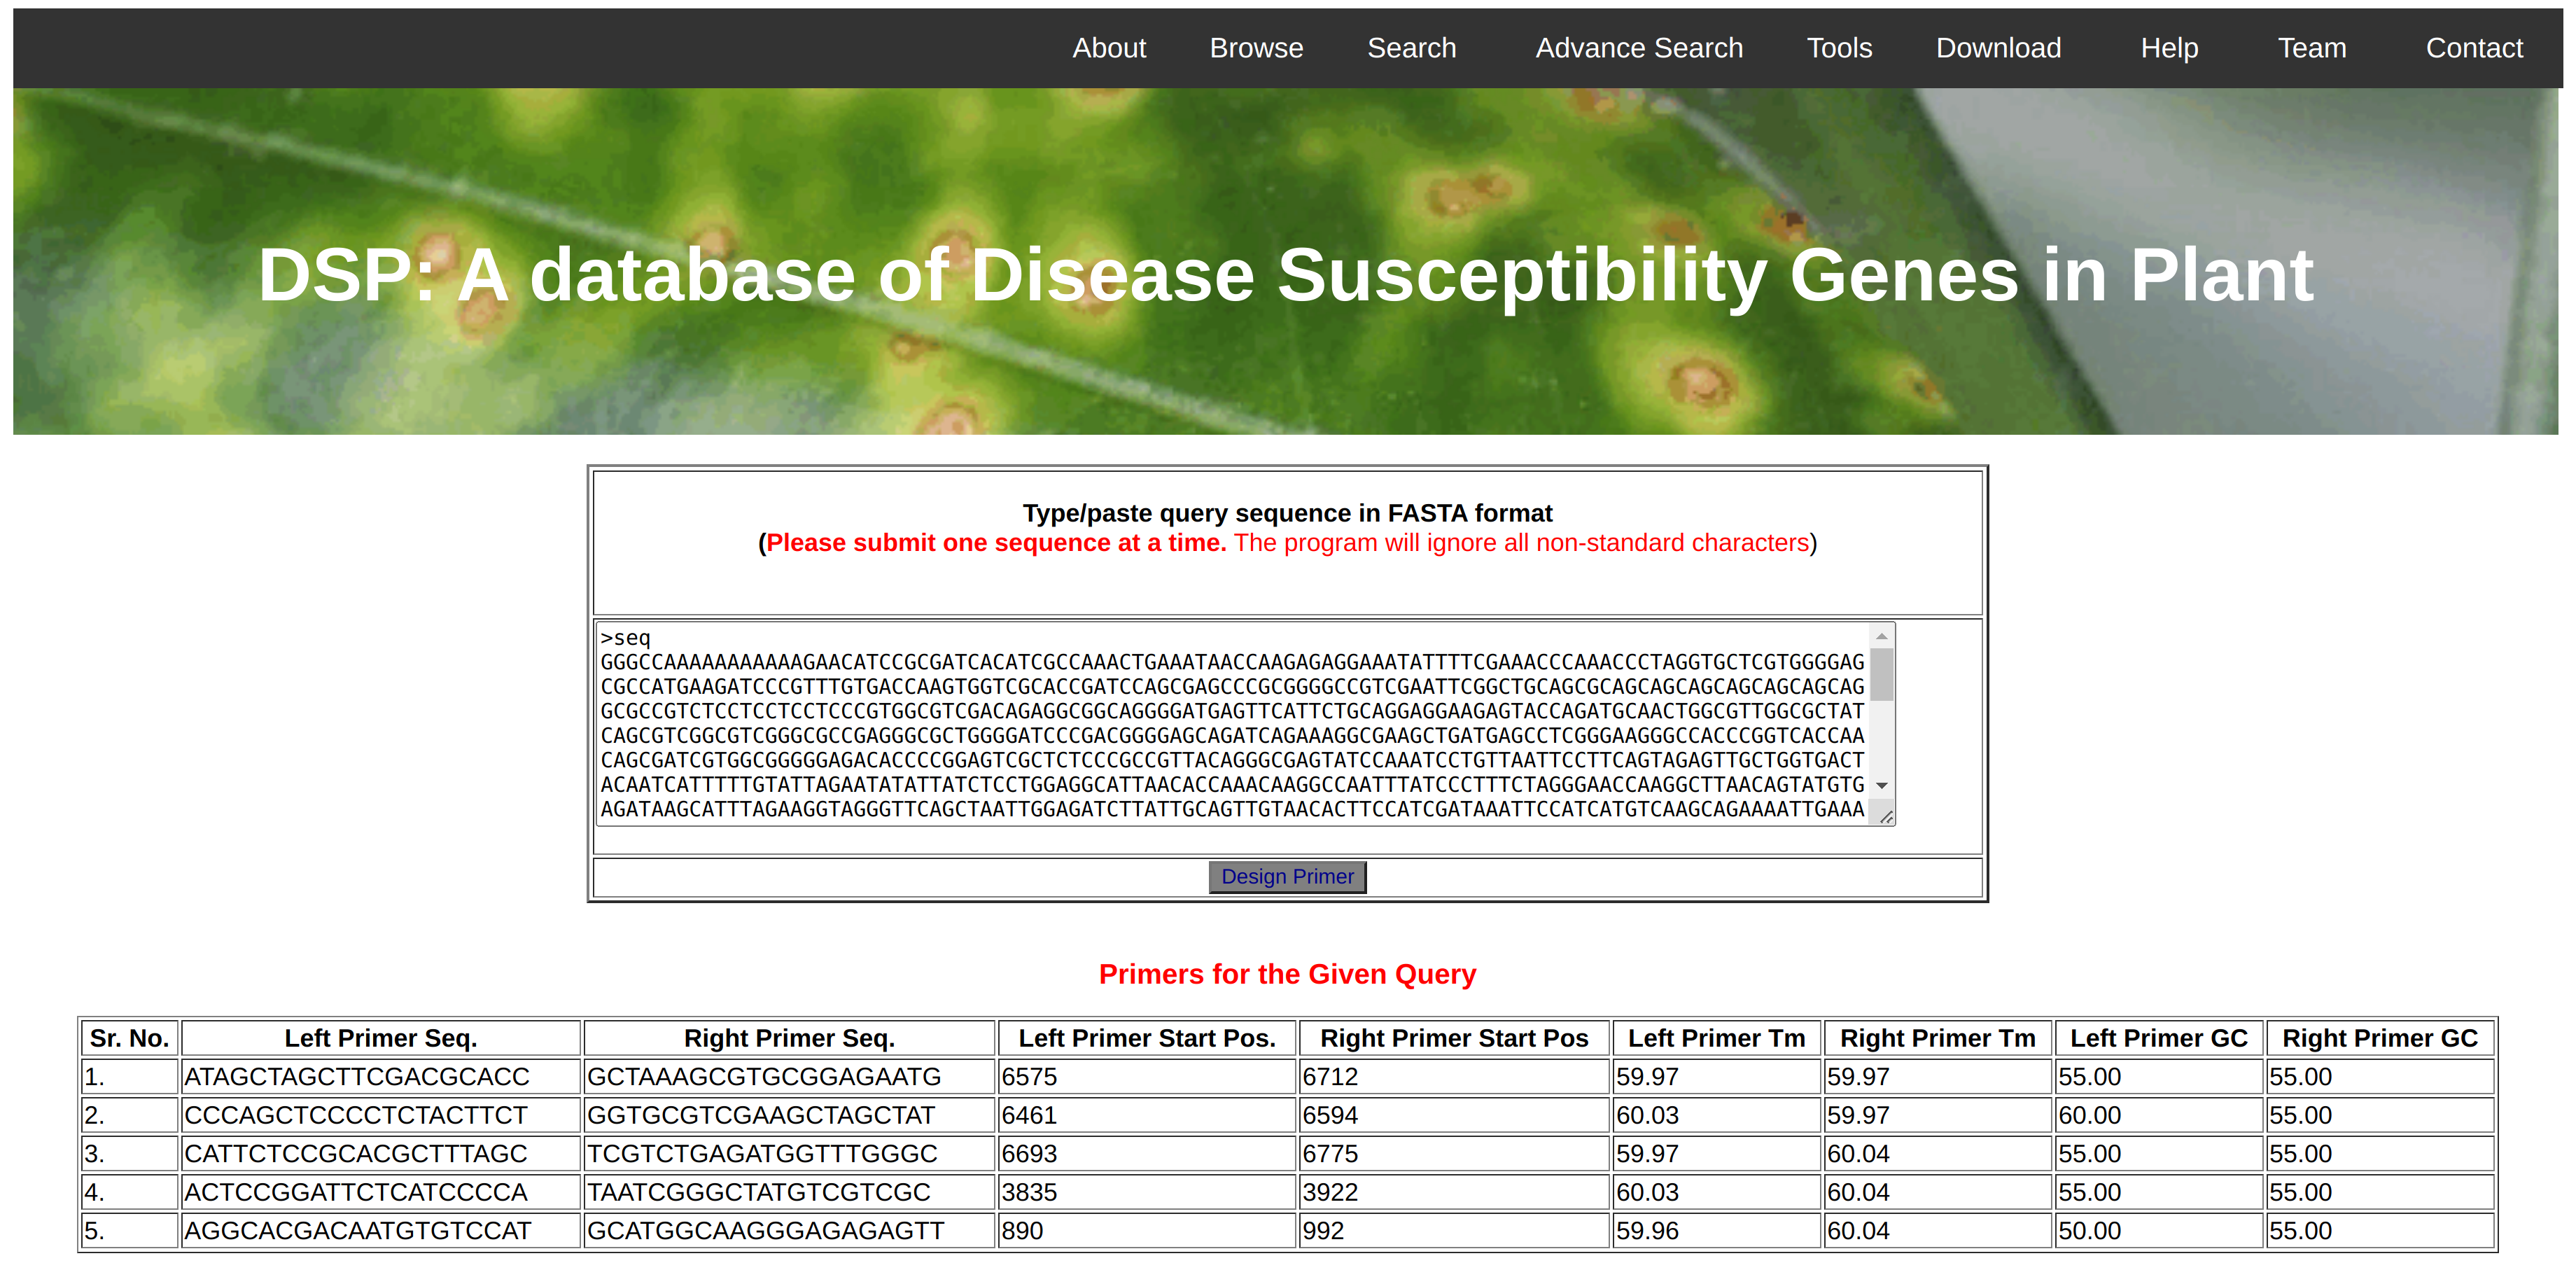Click left start position 3835

(1029, 1192)
